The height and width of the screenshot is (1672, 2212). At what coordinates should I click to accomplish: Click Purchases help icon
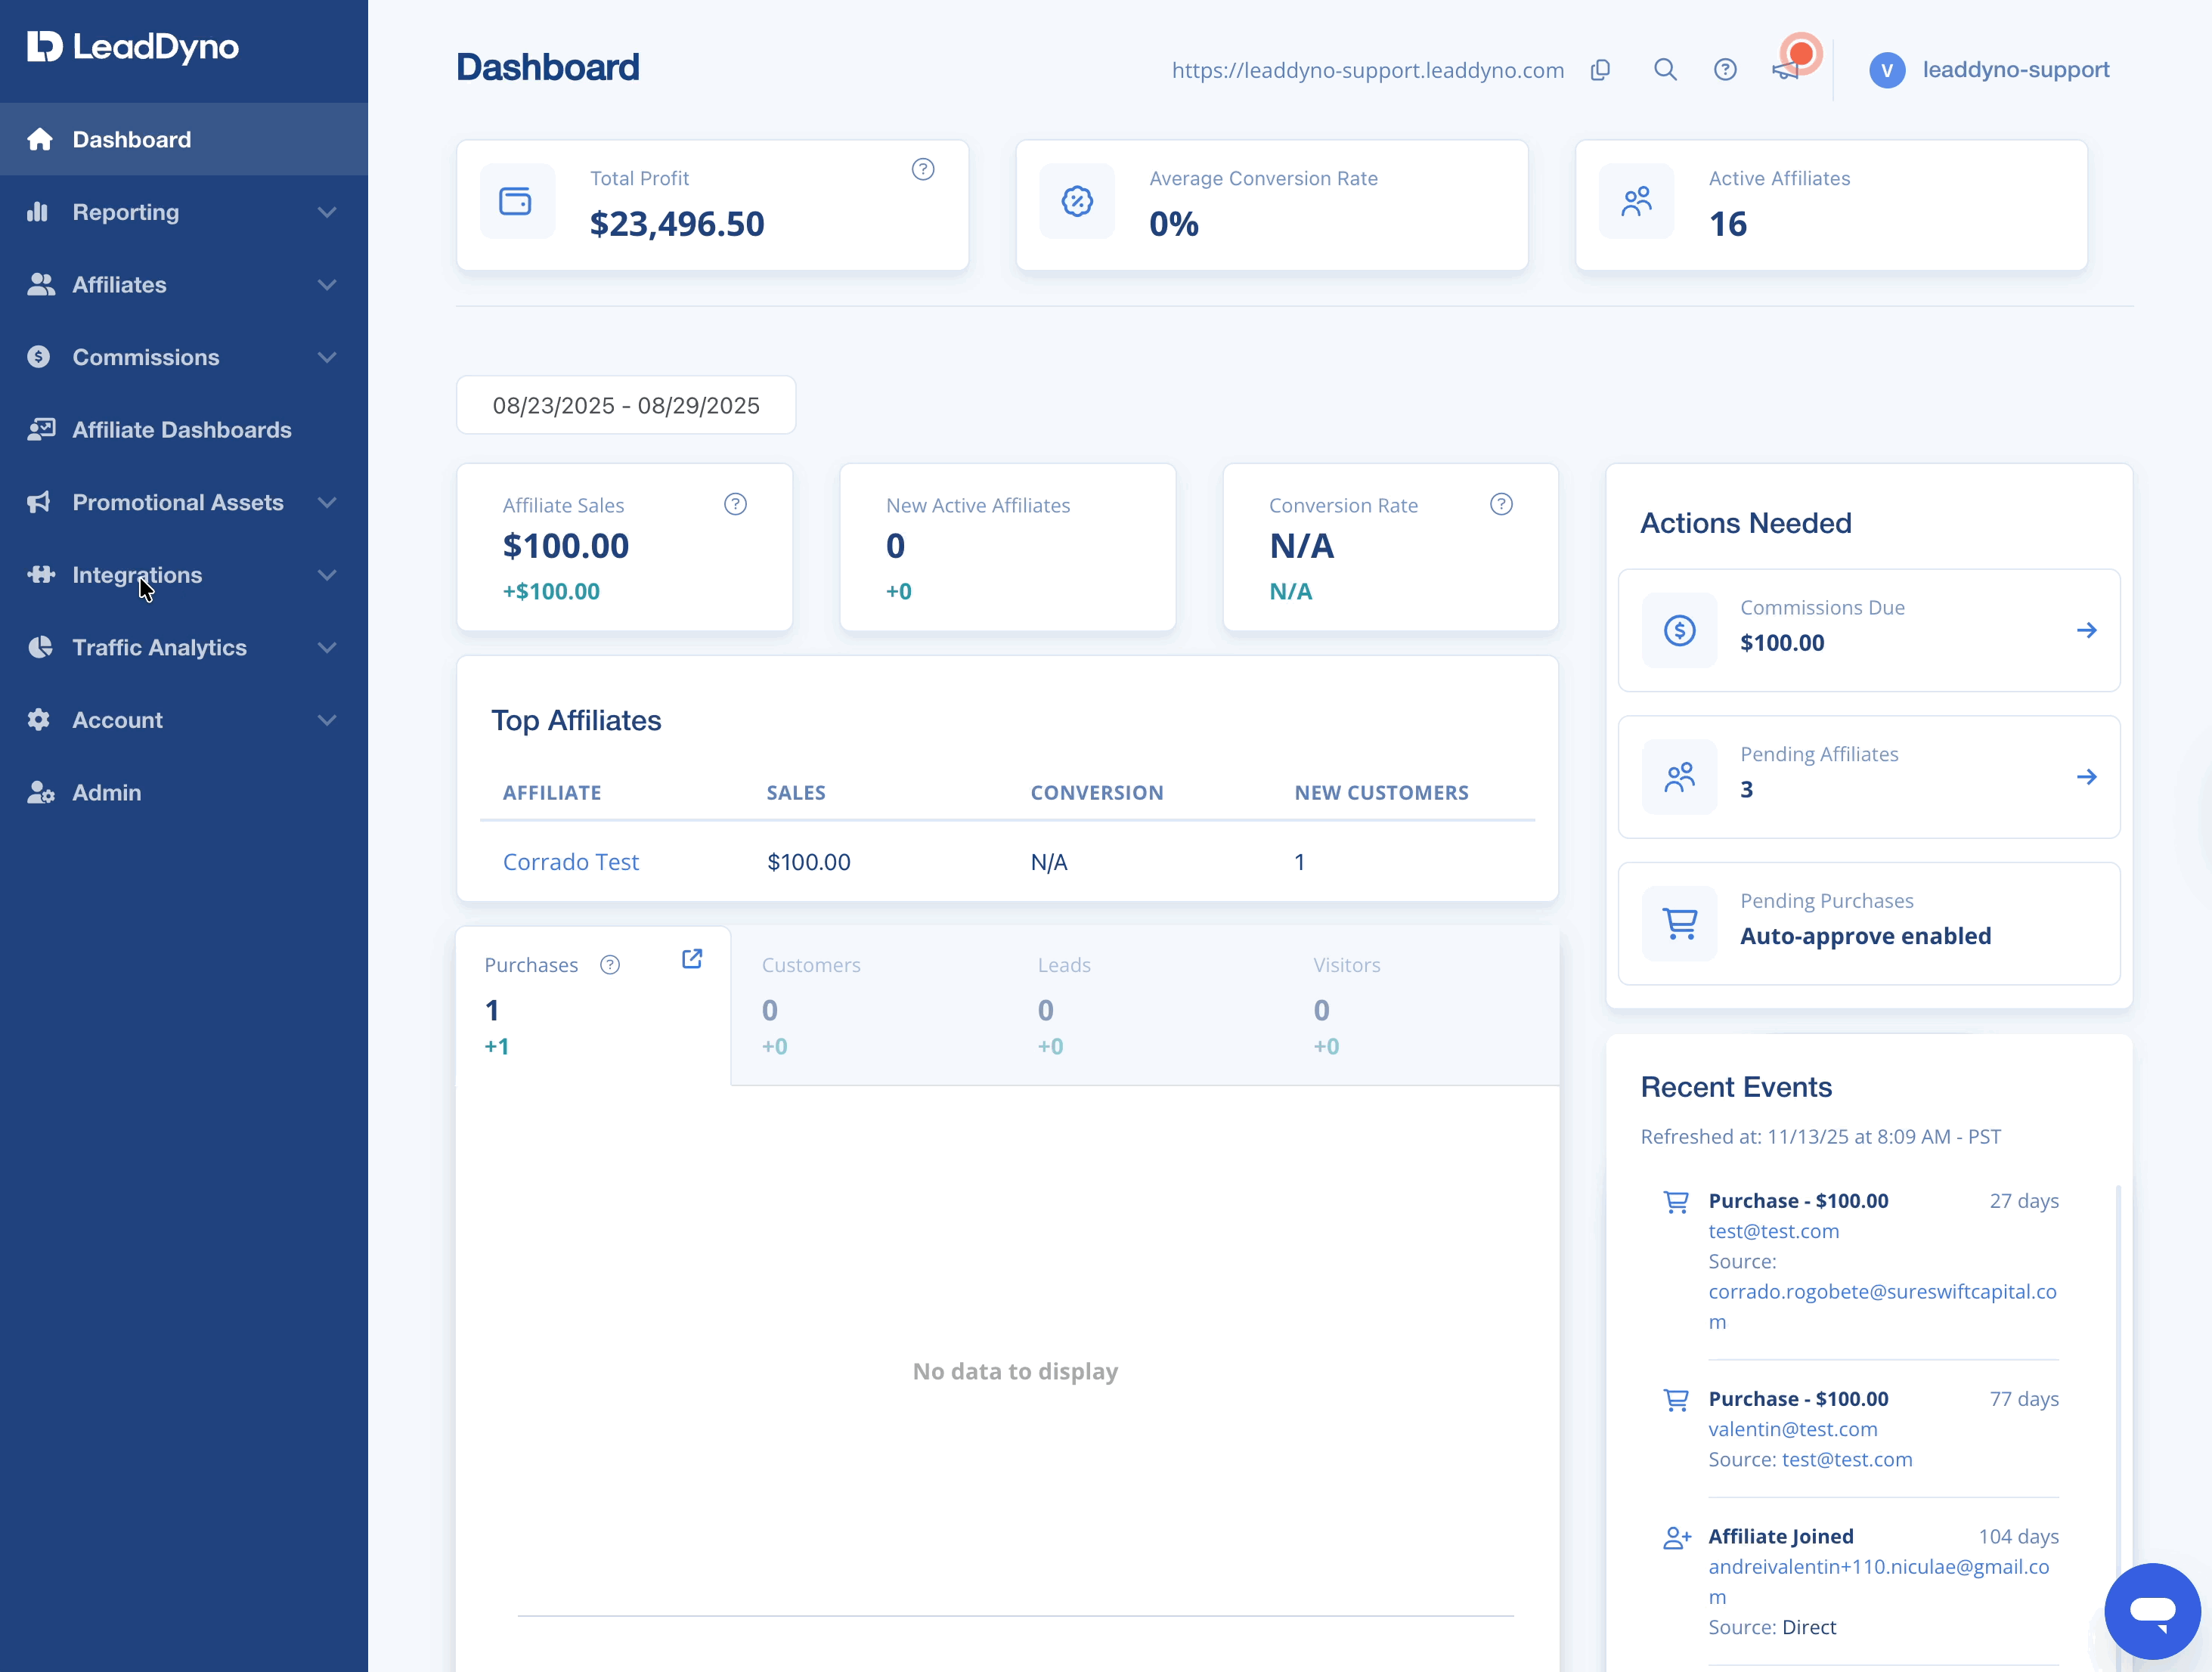coord(610,965)
